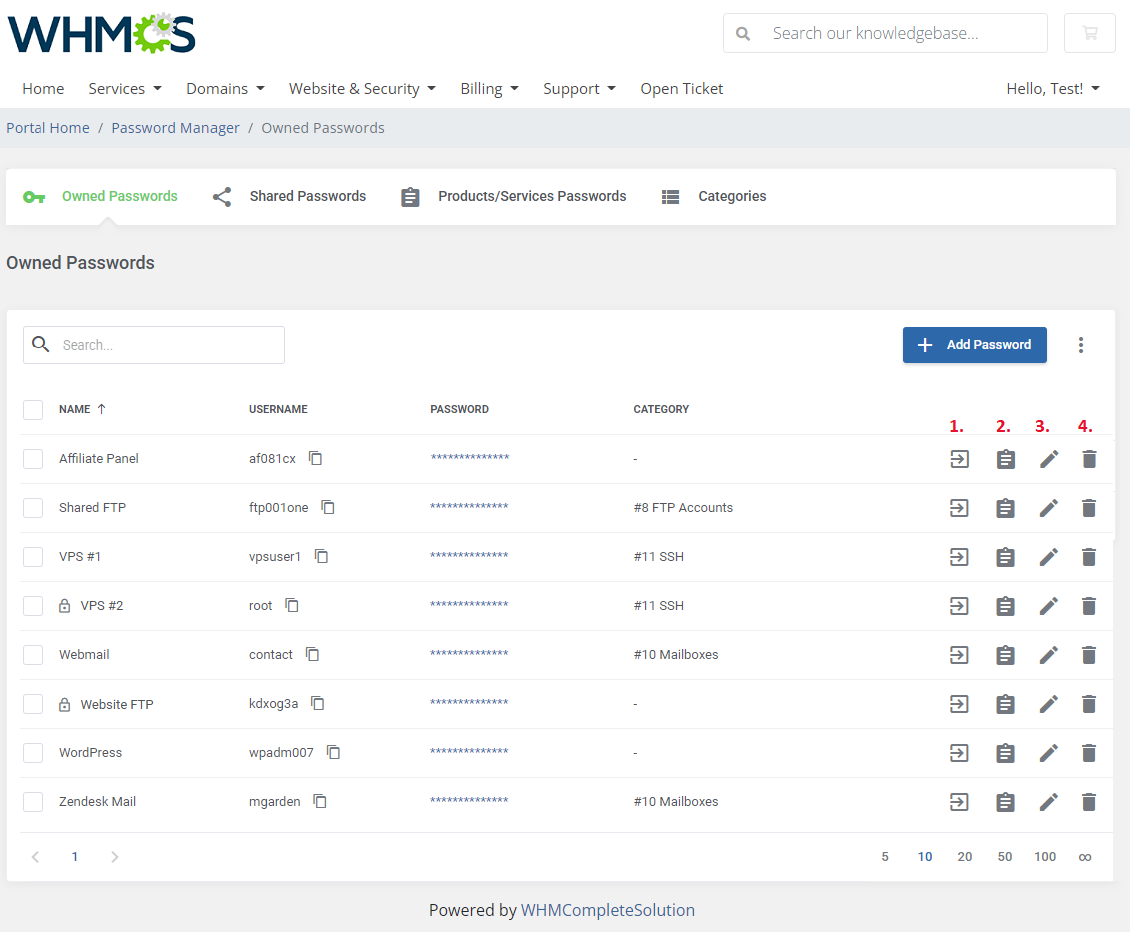Switch to the Shared Passwords tab

click(290, 197)
